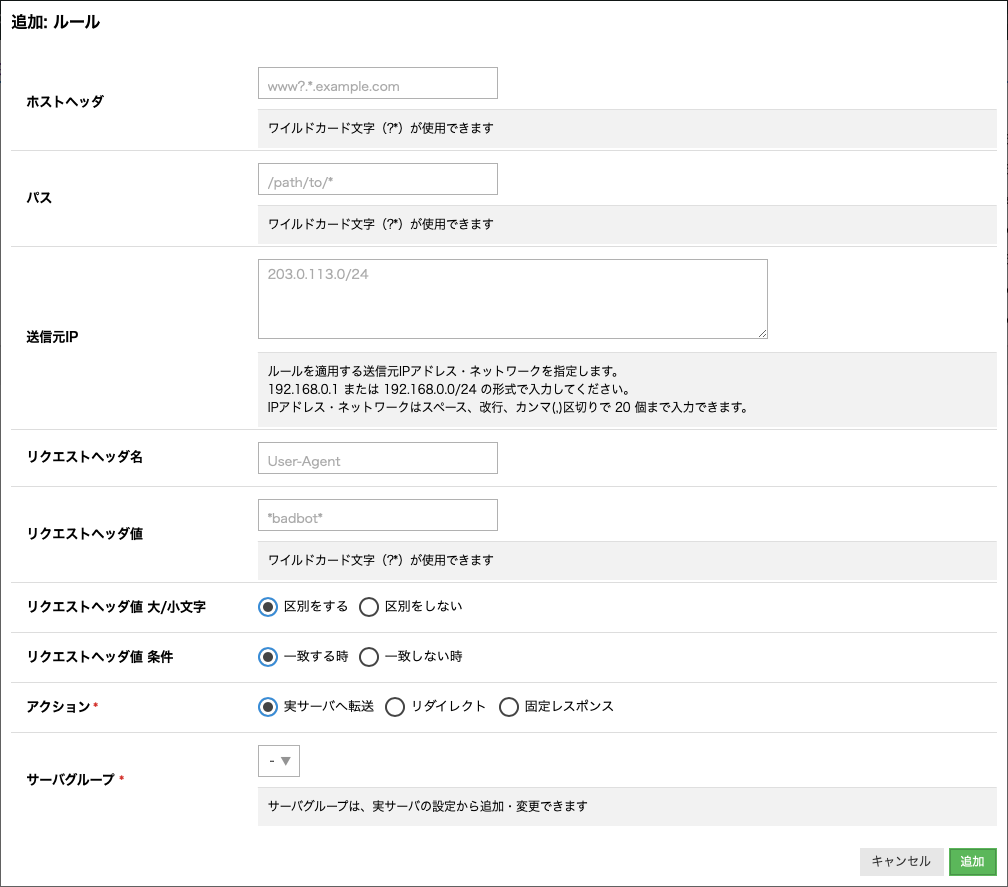Click the red asterisk beside アクション
Viewport: 1008px width, 887px height.
click(x=96, y=703)
